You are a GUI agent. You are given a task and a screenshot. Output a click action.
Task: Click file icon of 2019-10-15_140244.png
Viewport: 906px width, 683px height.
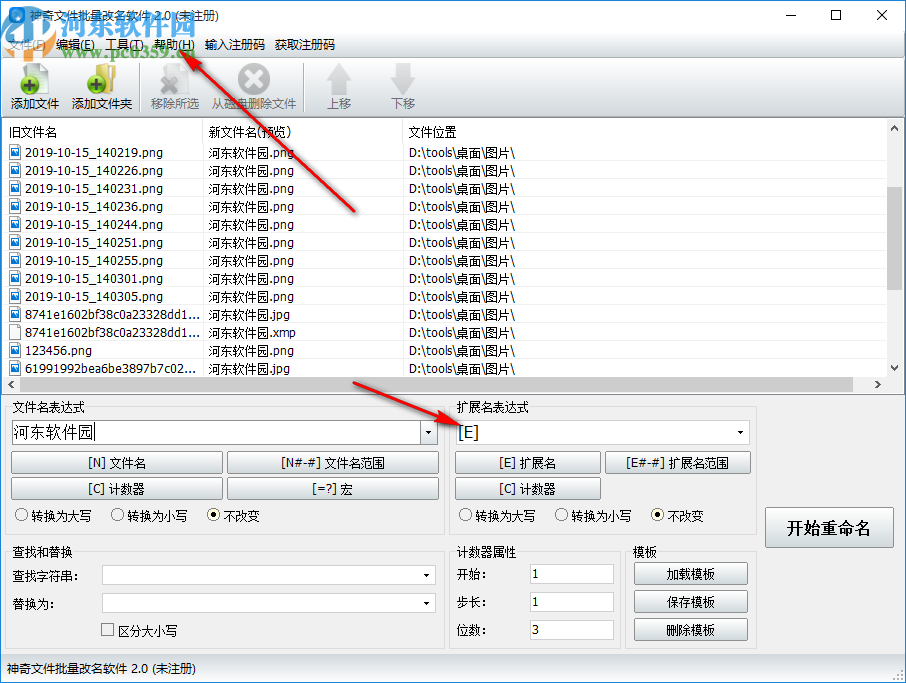pyautogui.click(x=15, y=224)
